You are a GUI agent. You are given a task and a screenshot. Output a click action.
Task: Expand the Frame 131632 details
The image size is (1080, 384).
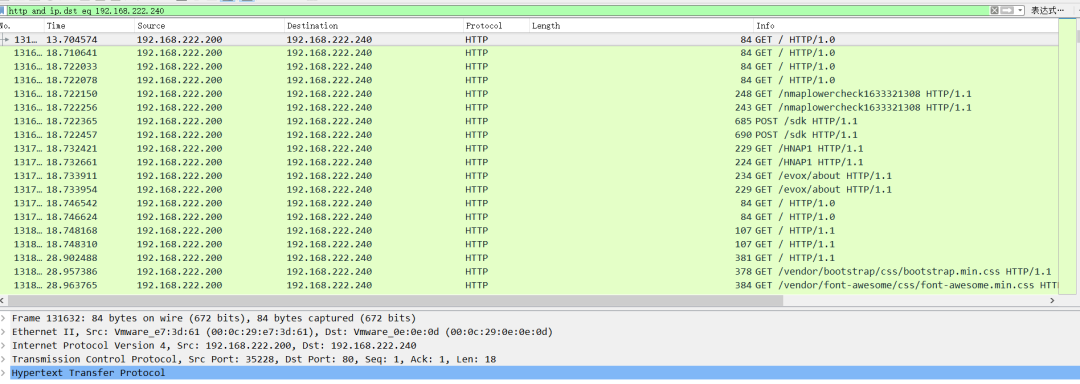[x=4, y=319]
